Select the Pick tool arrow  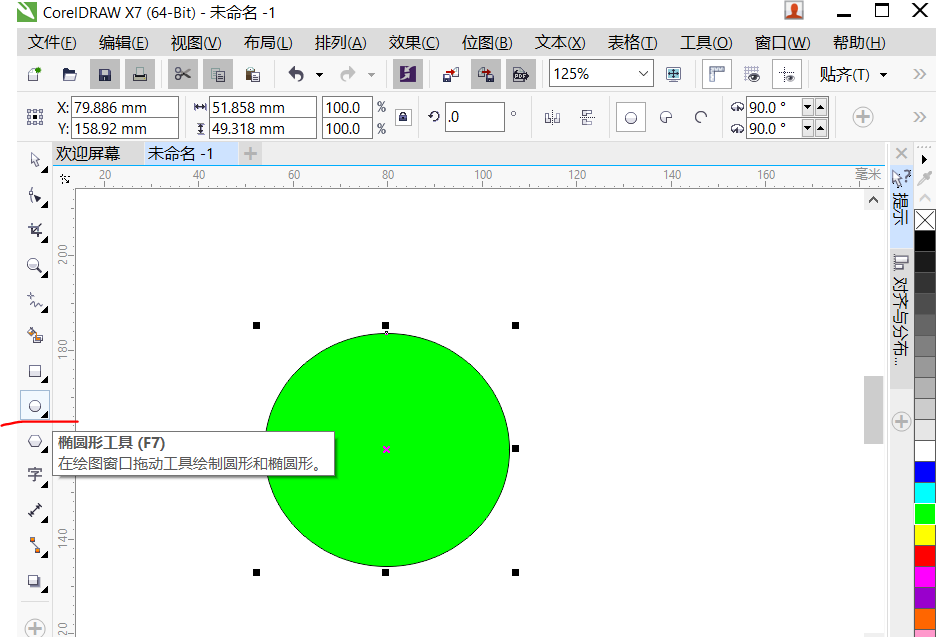(35, 160)
